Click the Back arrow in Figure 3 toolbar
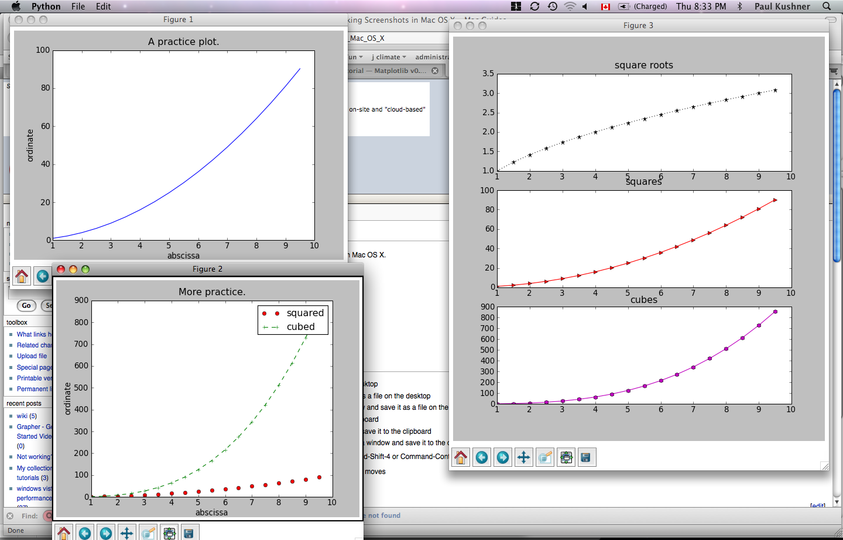Viewport: 843px width, 540px height. point(482,457)
